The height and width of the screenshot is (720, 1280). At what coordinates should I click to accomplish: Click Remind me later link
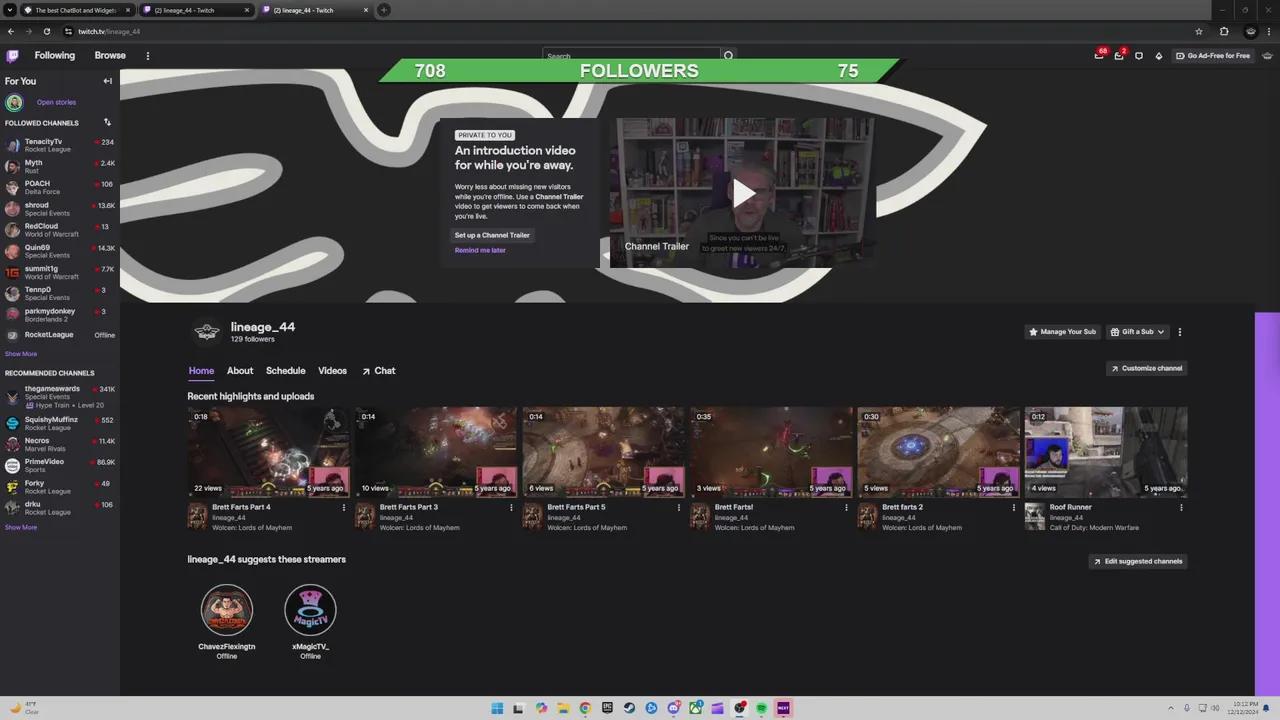coord(480,250)
